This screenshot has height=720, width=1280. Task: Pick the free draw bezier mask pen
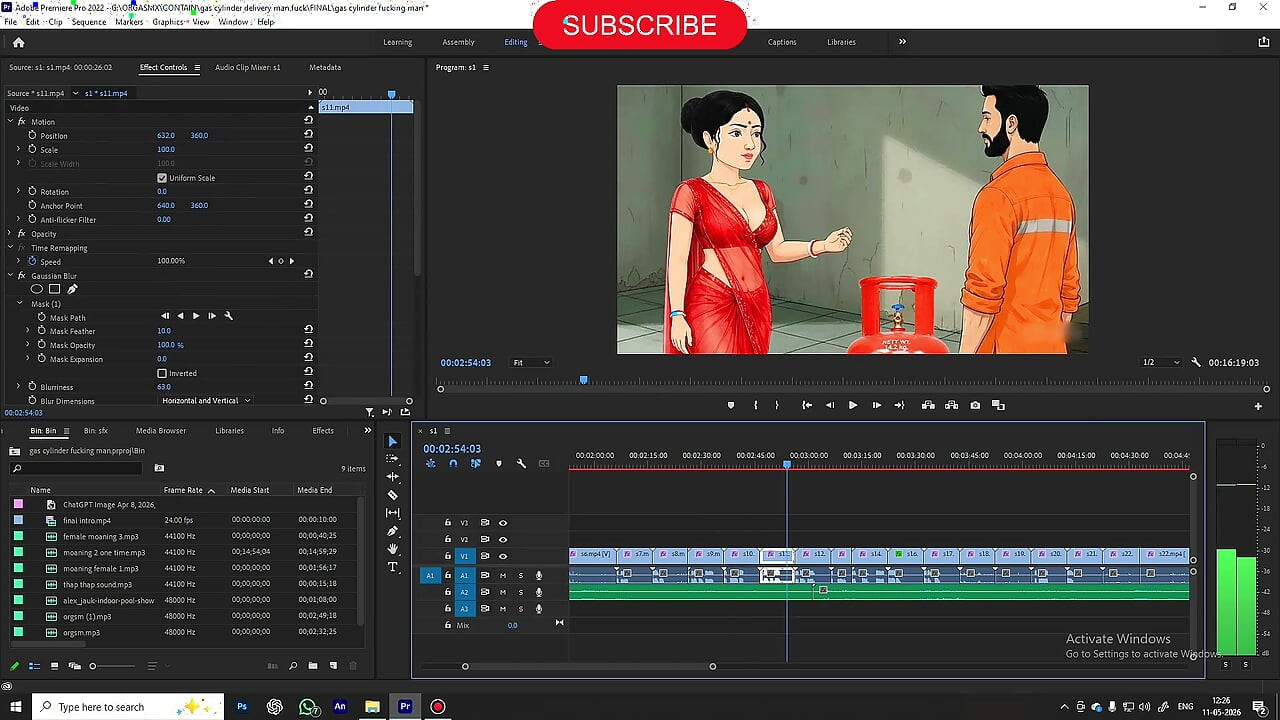point(72,289)
